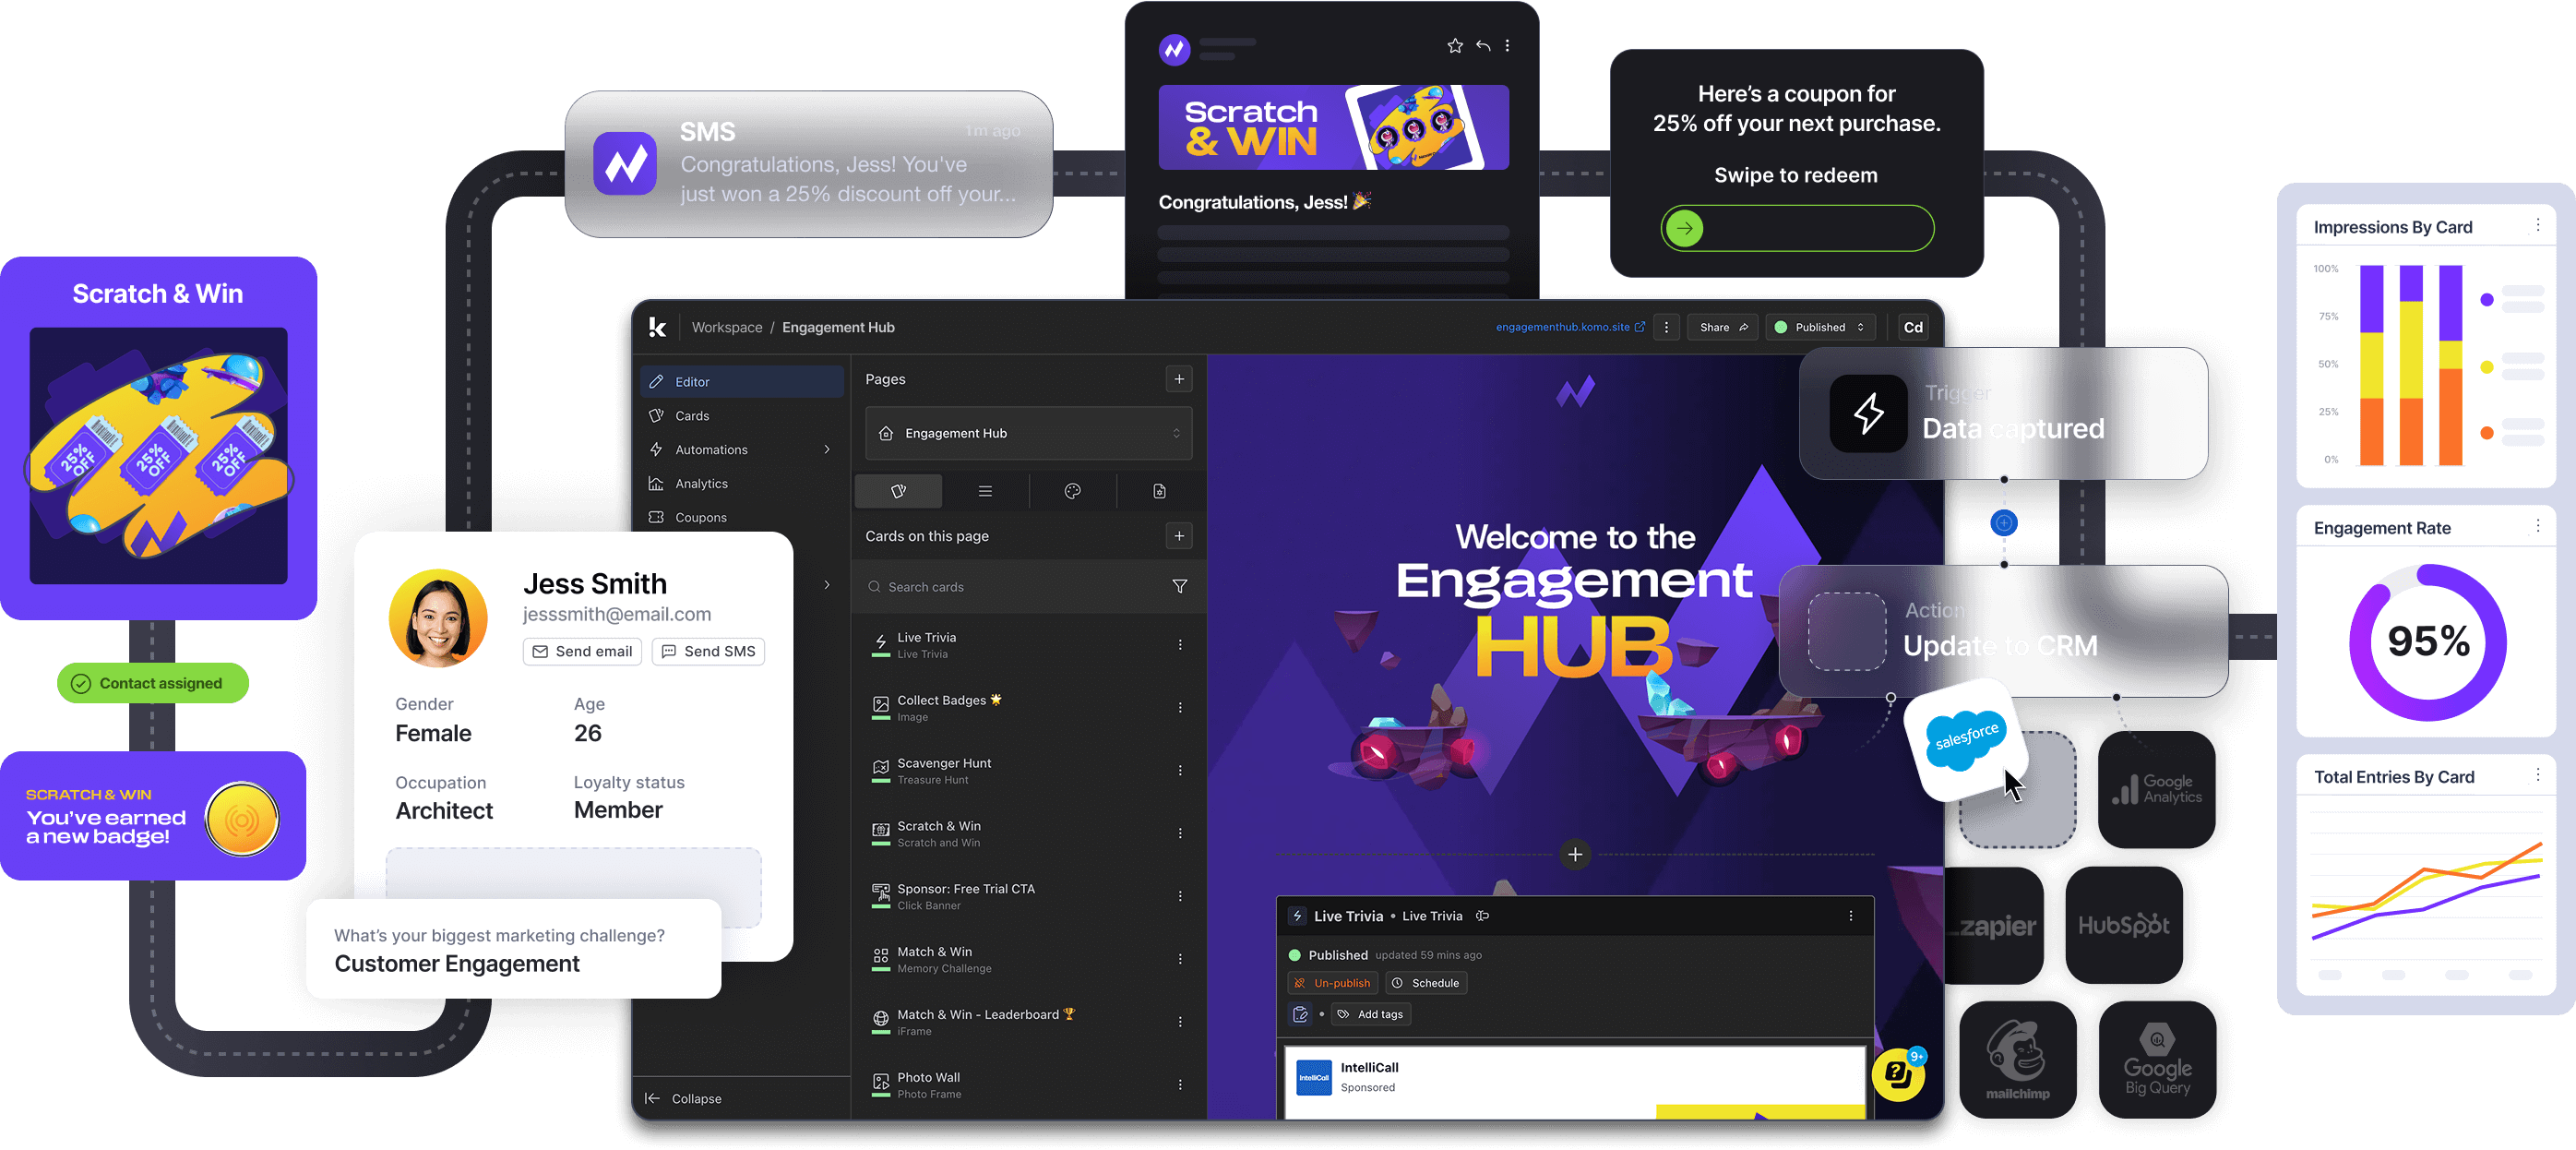
Task: Select the page settings document tab icon
Action: pyautogui.click(x=1159, y=491)
